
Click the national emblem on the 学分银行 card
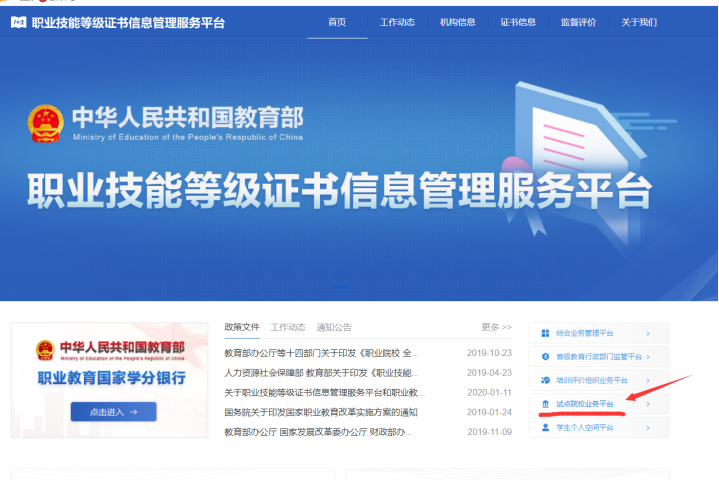(45, 349)
